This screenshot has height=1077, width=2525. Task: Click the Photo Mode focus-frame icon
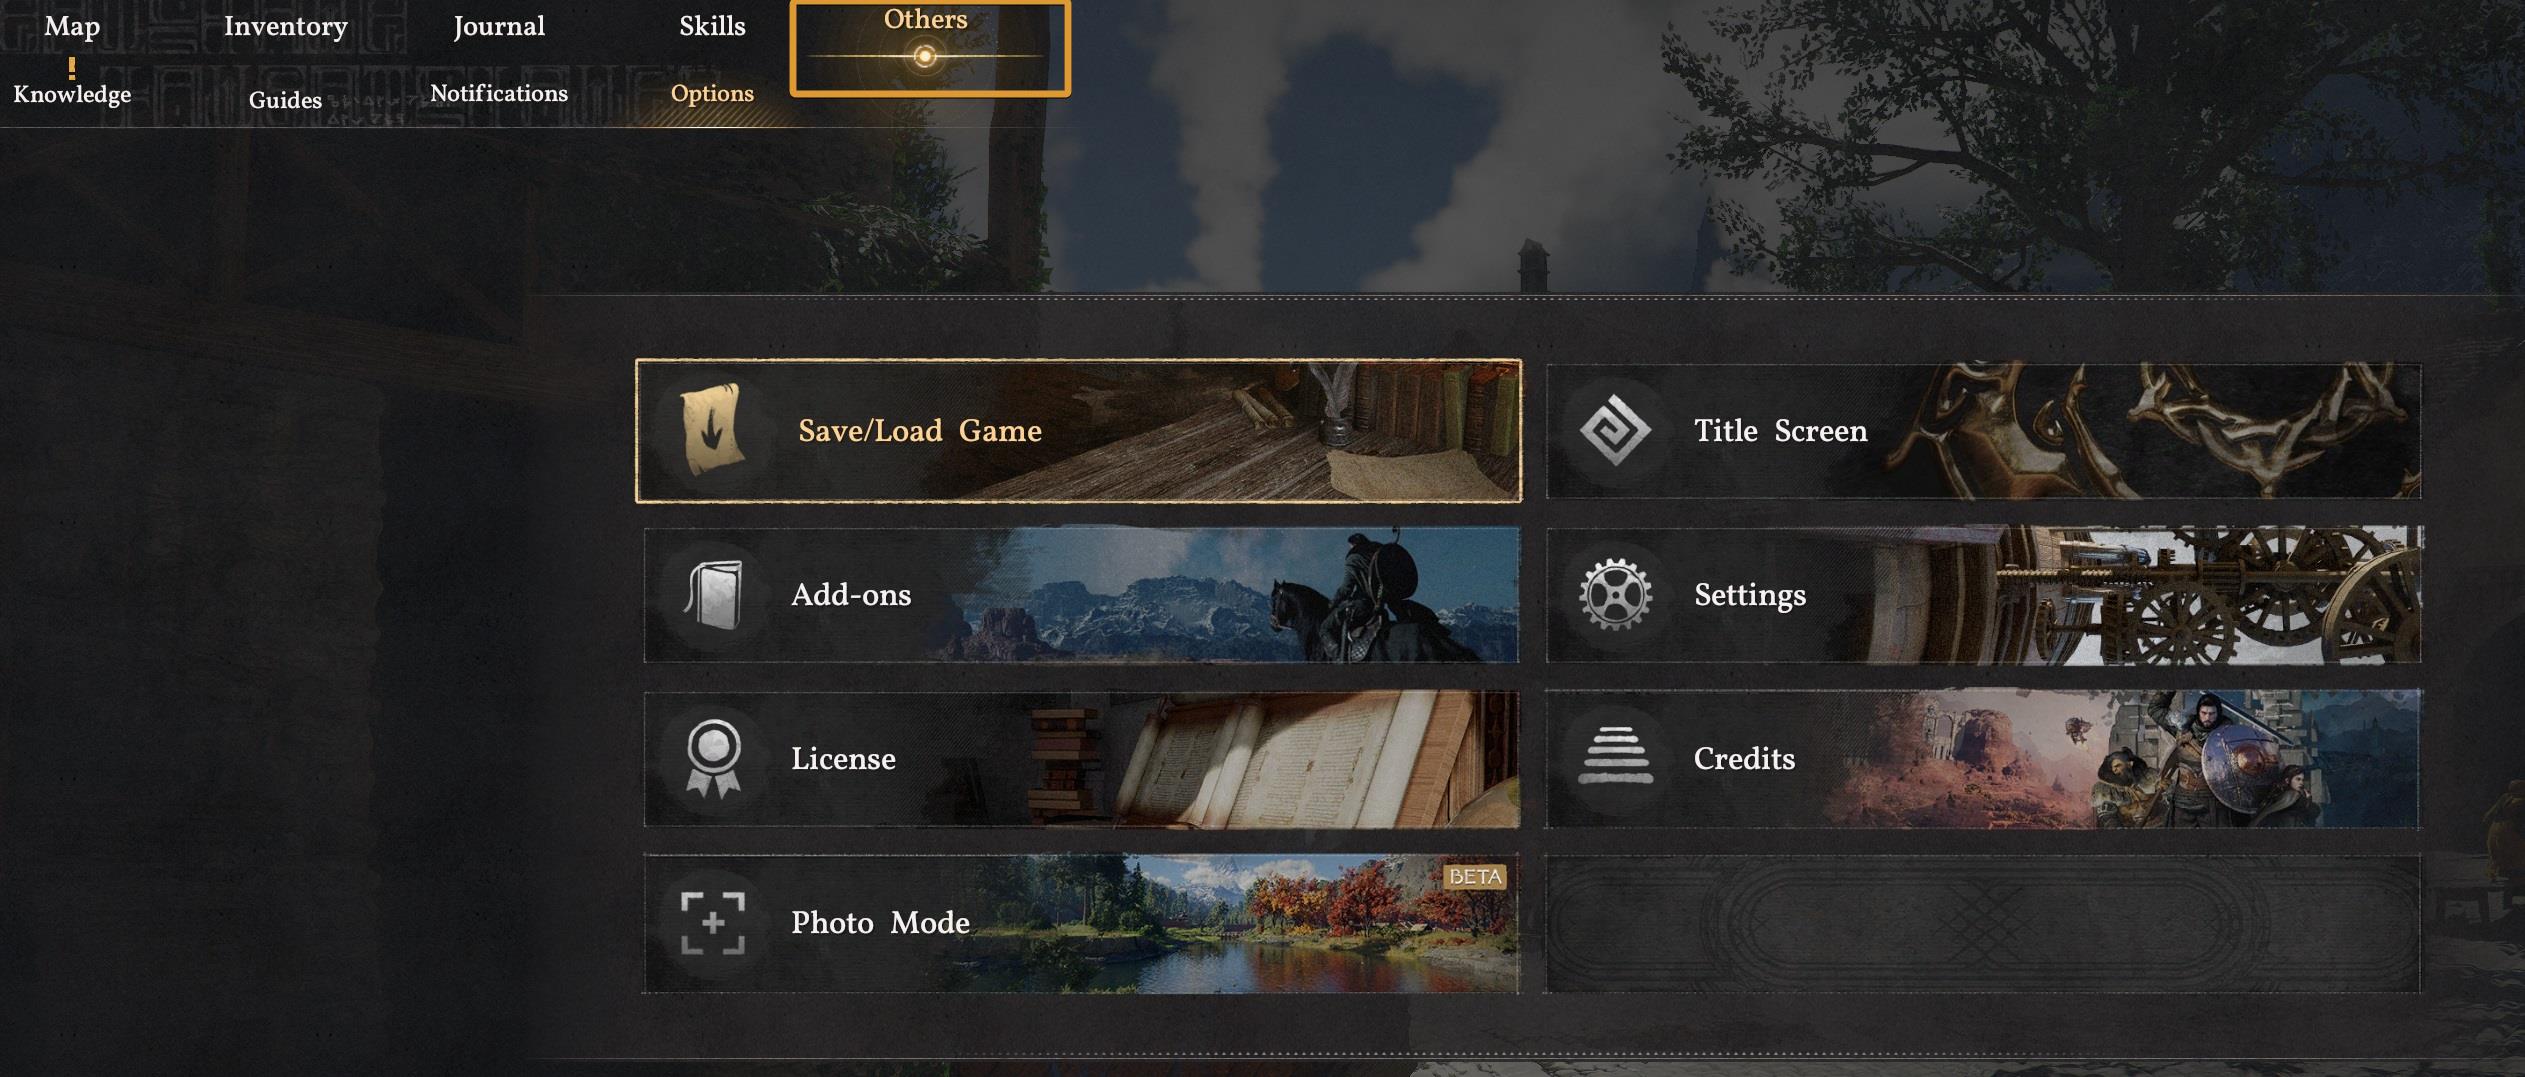[713, 922]
